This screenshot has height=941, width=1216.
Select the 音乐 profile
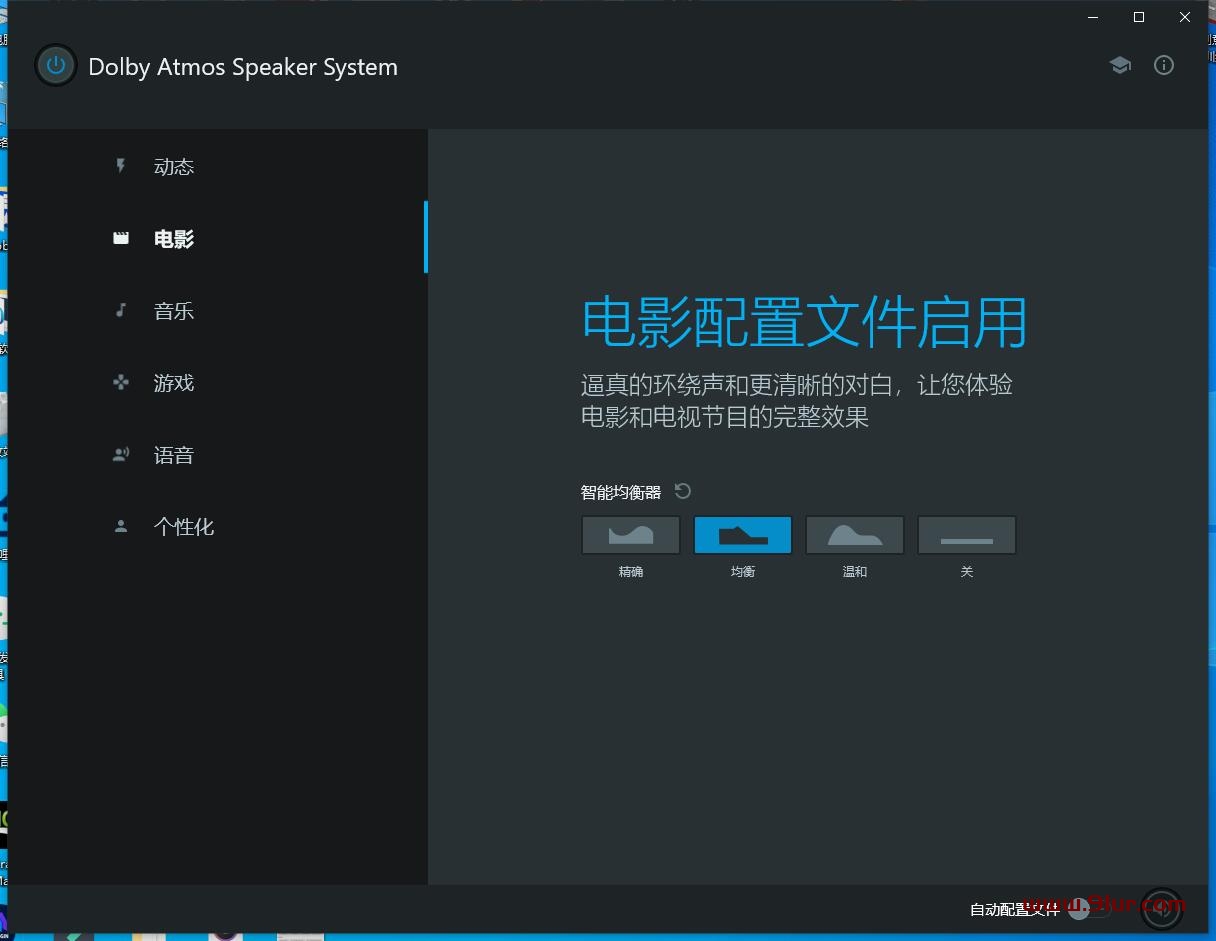pyautogui.click(x=218, y=310)
